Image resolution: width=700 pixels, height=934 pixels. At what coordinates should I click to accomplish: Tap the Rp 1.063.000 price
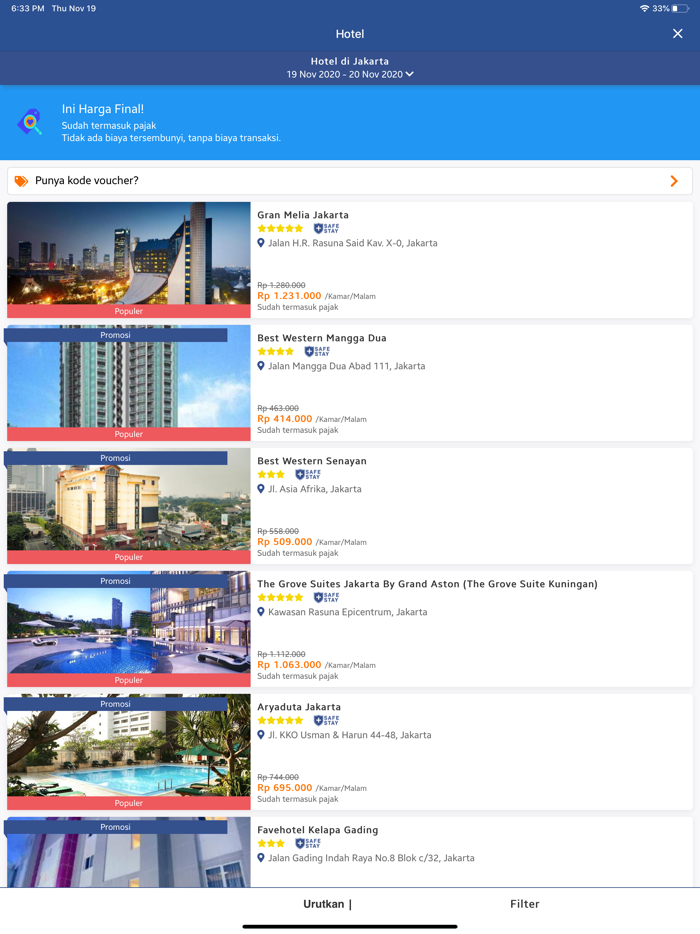coord(289,665)
